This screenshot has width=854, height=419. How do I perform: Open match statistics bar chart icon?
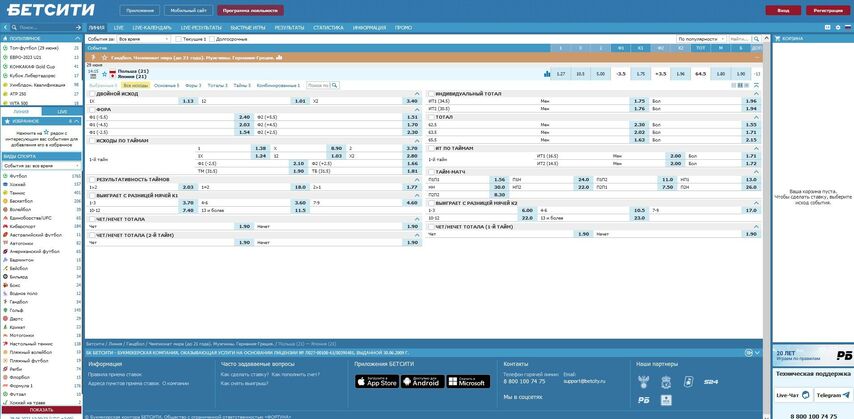coord(547,74)
